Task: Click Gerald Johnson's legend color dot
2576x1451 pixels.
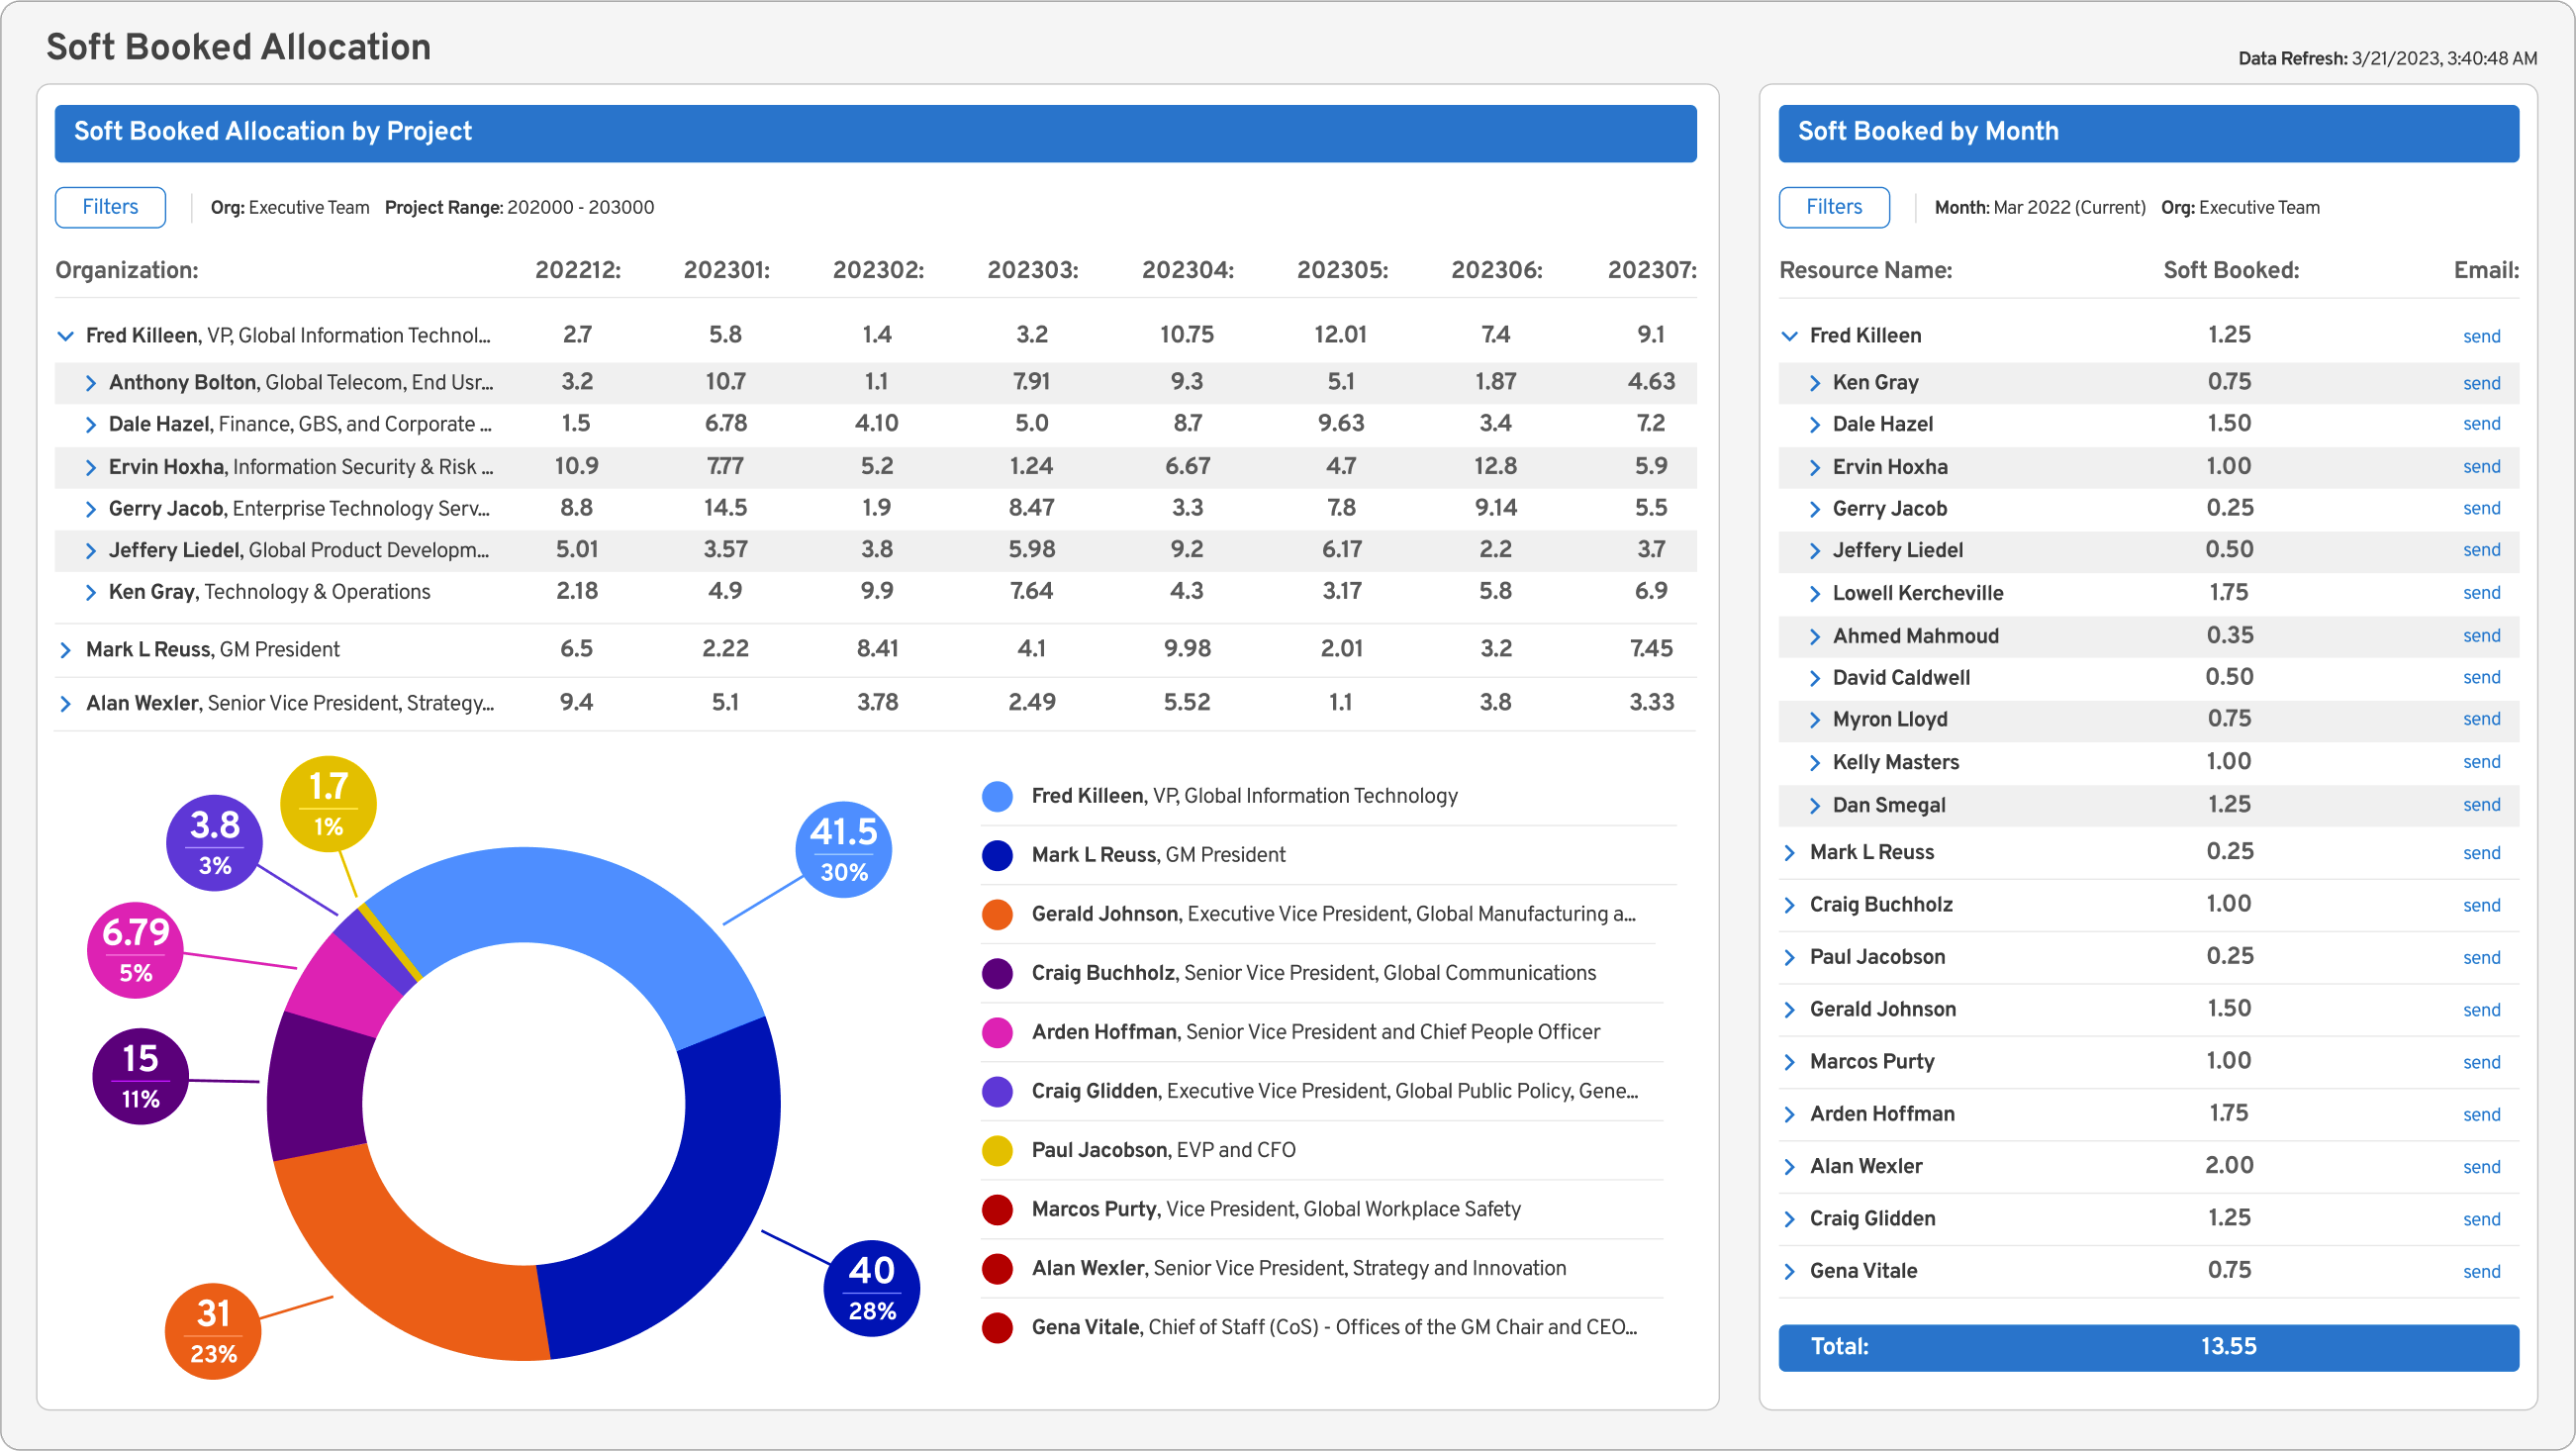Action: 997,914
